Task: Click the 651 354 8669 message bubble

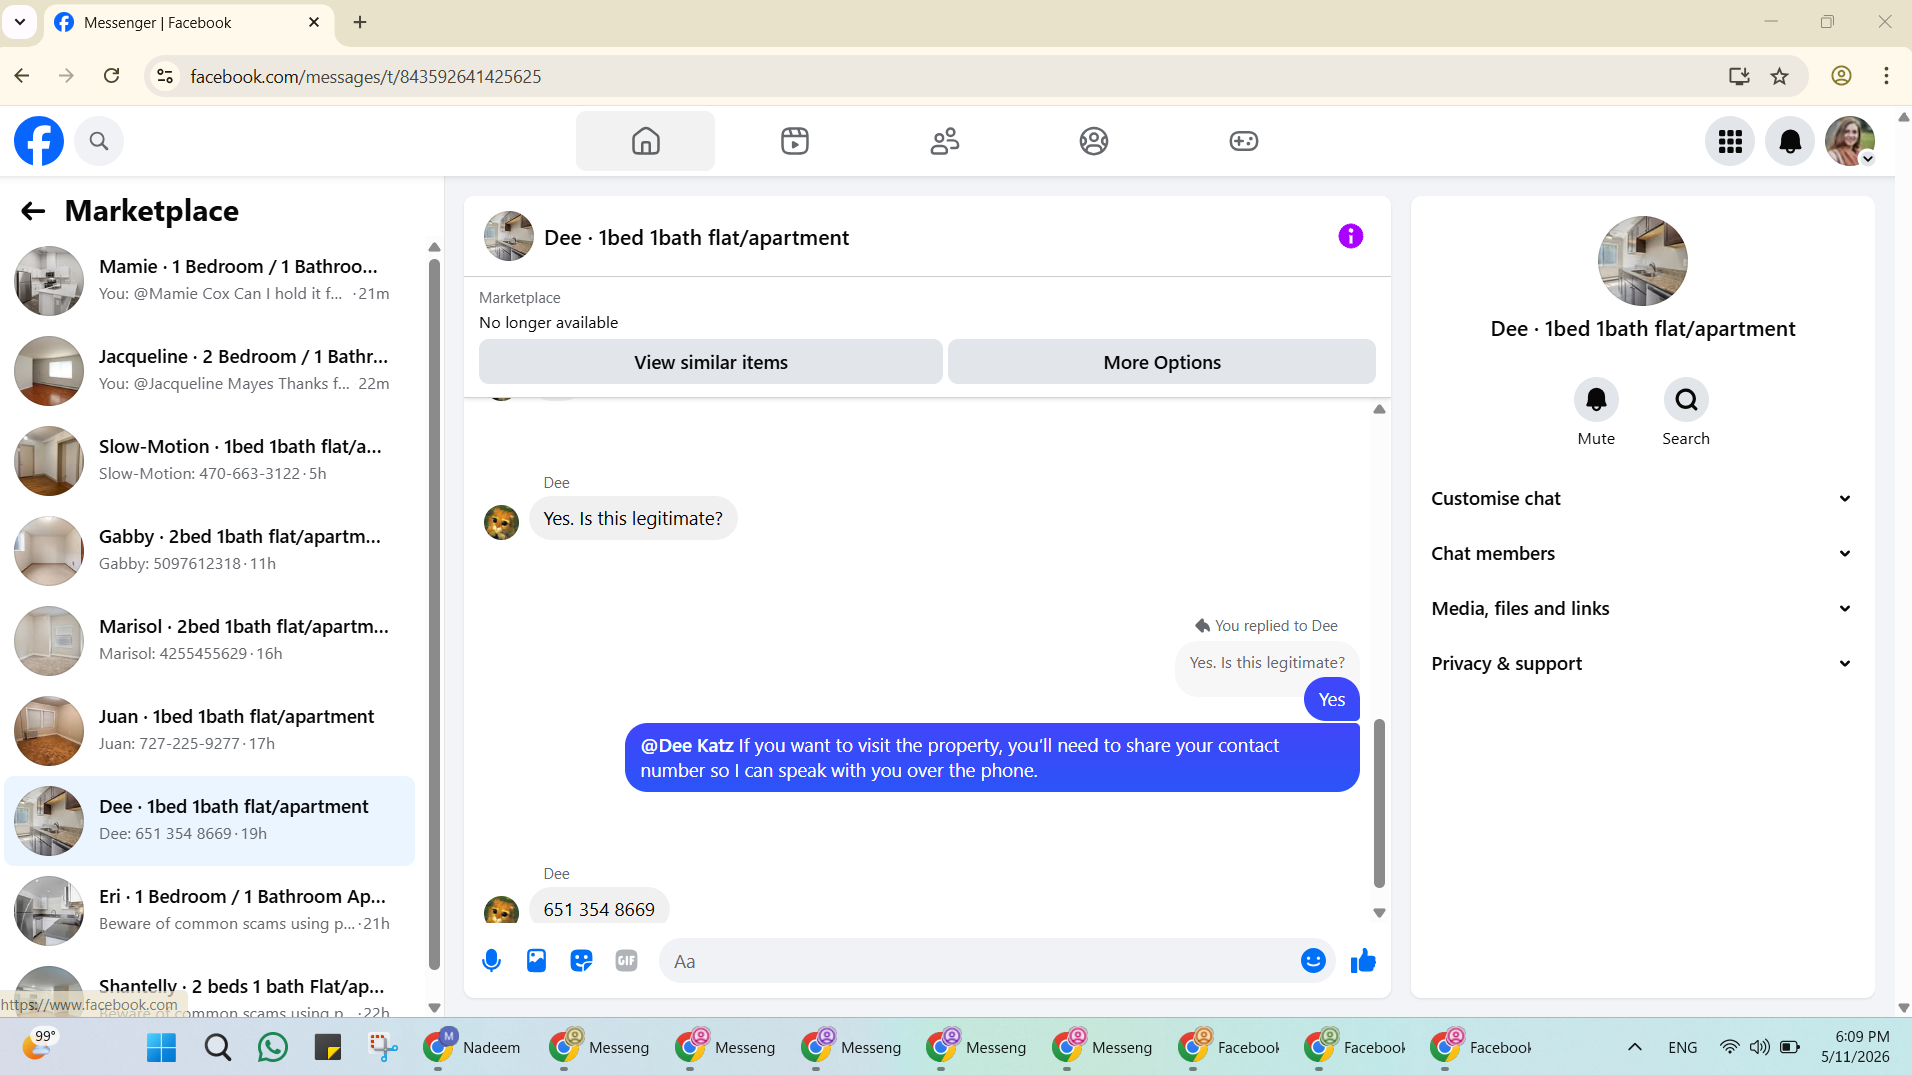Action: pyautogui.click(x=599, y=909)
